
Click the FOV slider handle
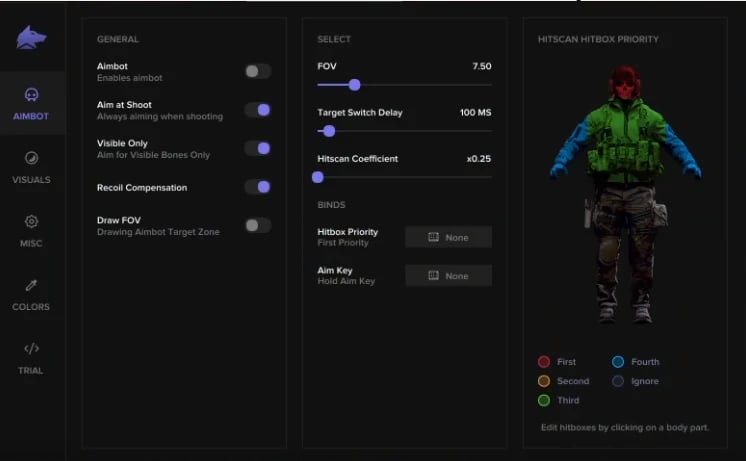click(x=354, y=85)
